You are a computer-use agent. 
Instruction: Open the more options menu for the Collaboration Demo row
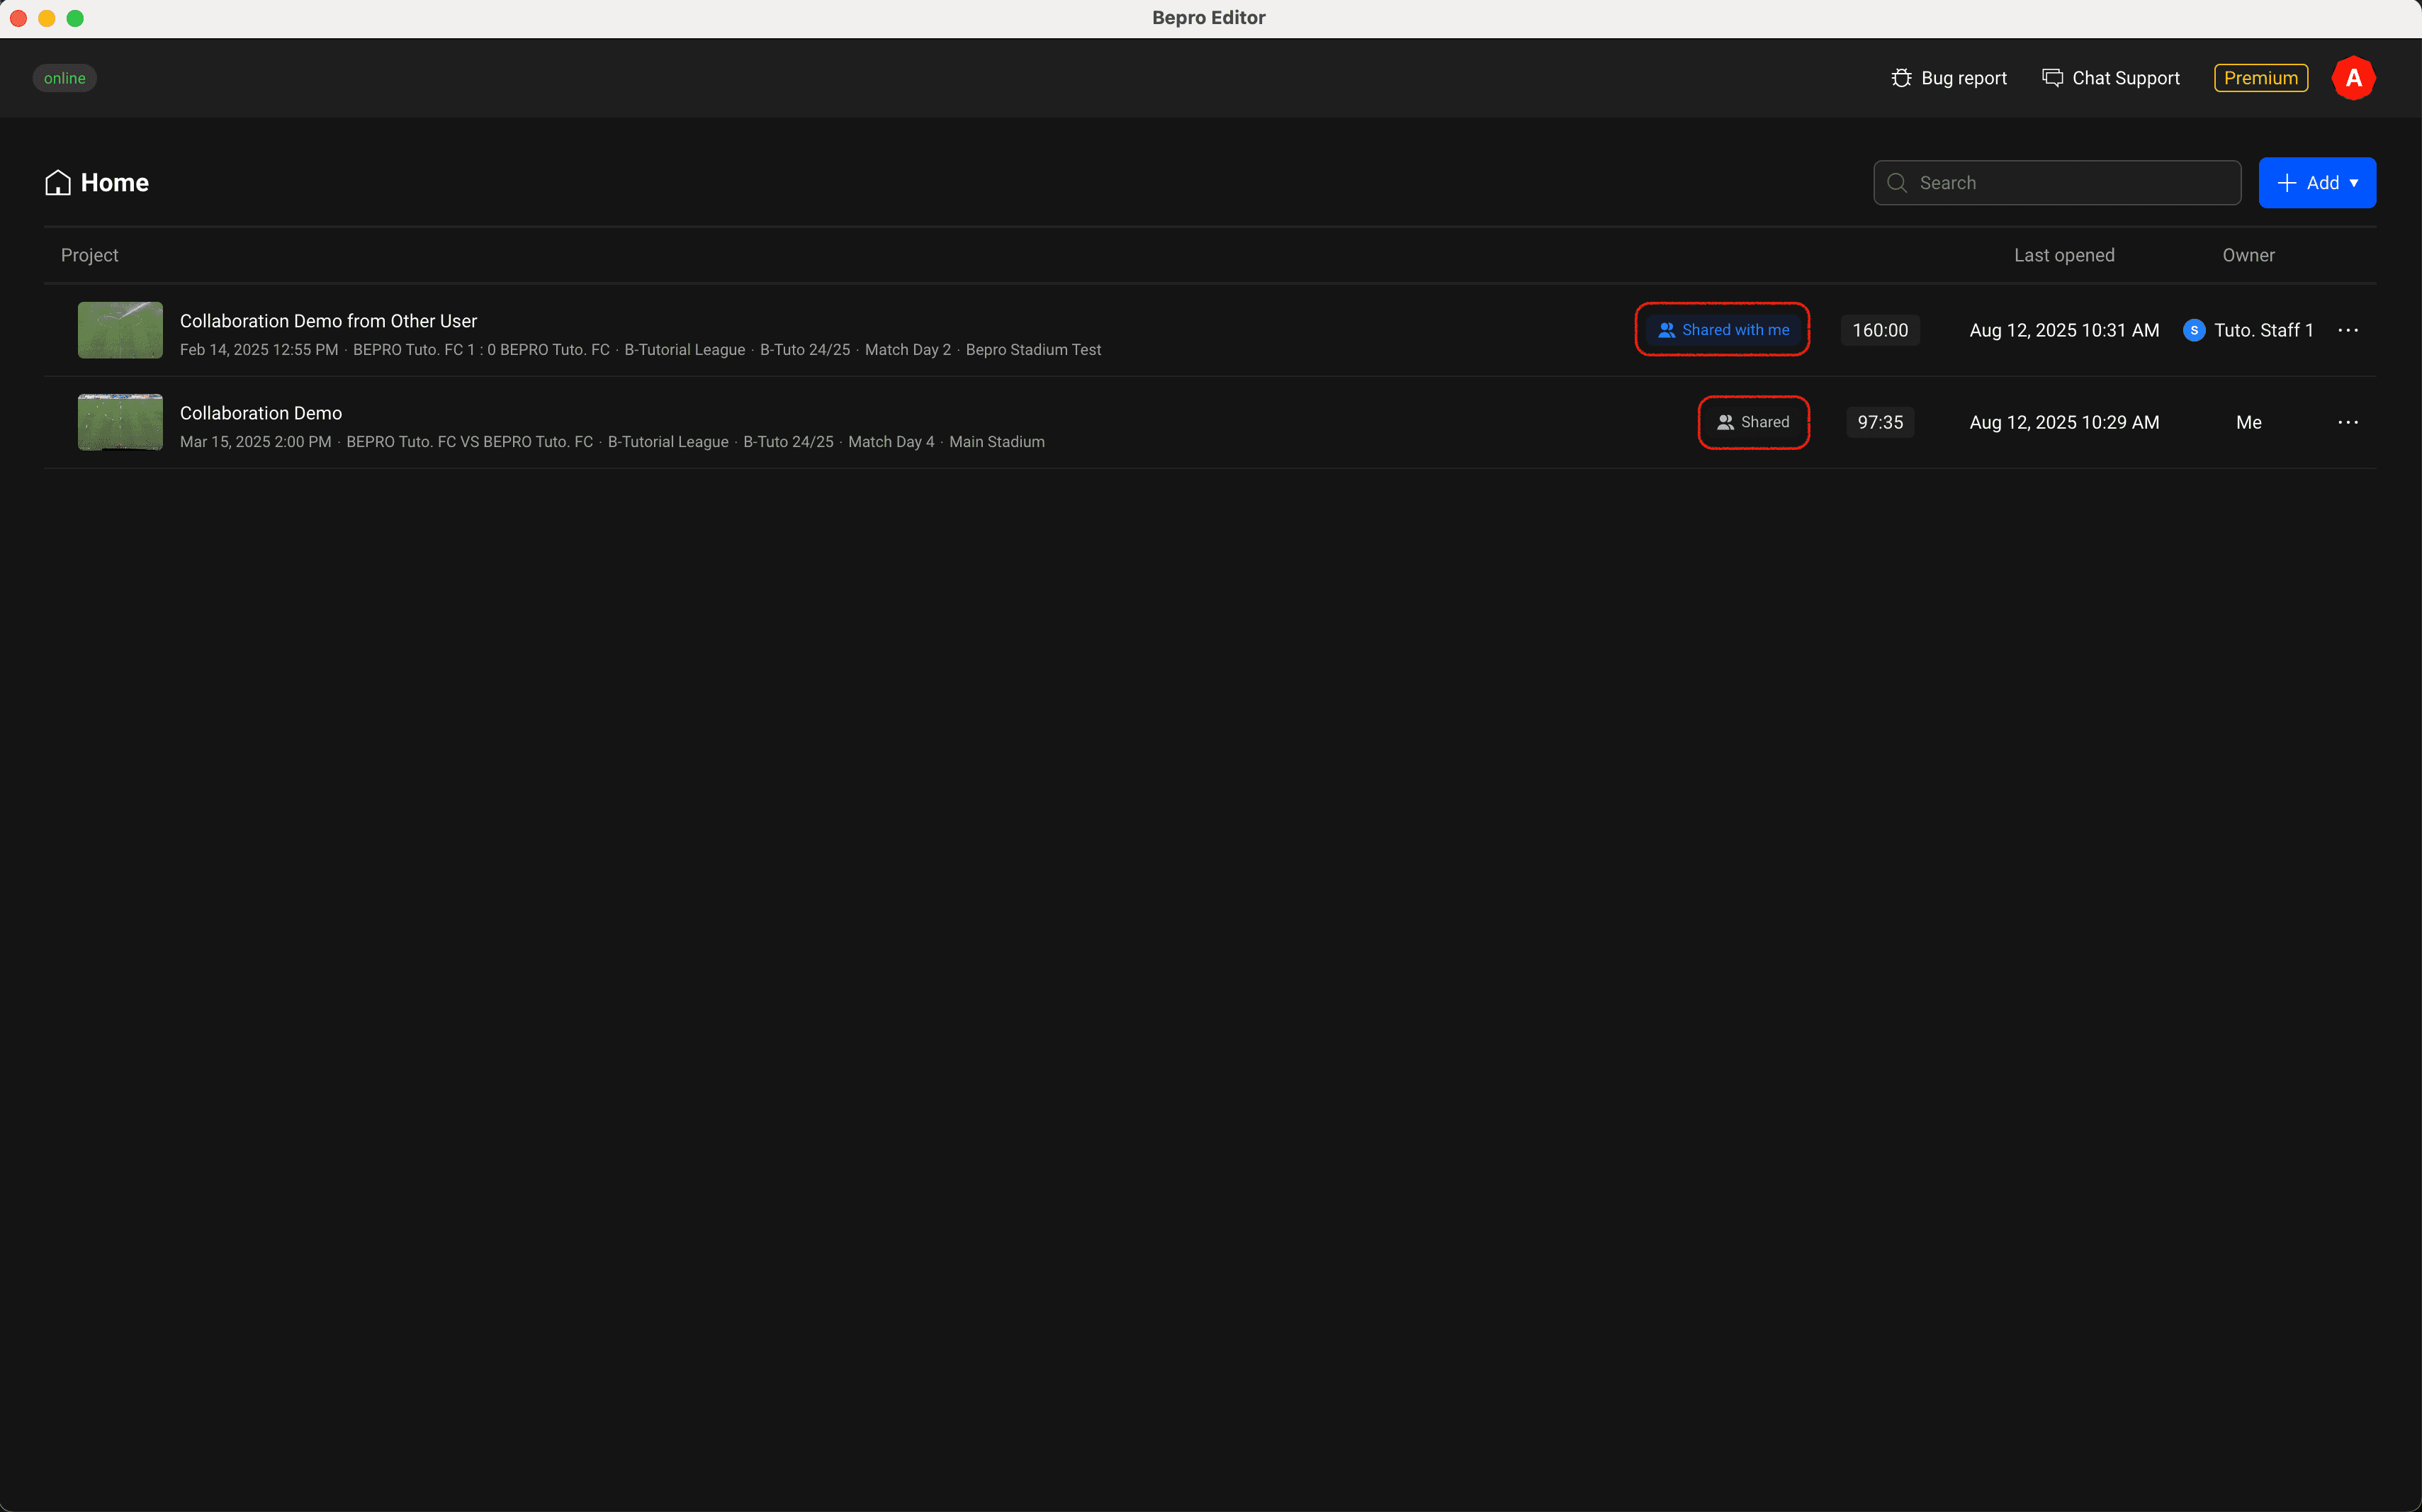tap(2347, 422)
